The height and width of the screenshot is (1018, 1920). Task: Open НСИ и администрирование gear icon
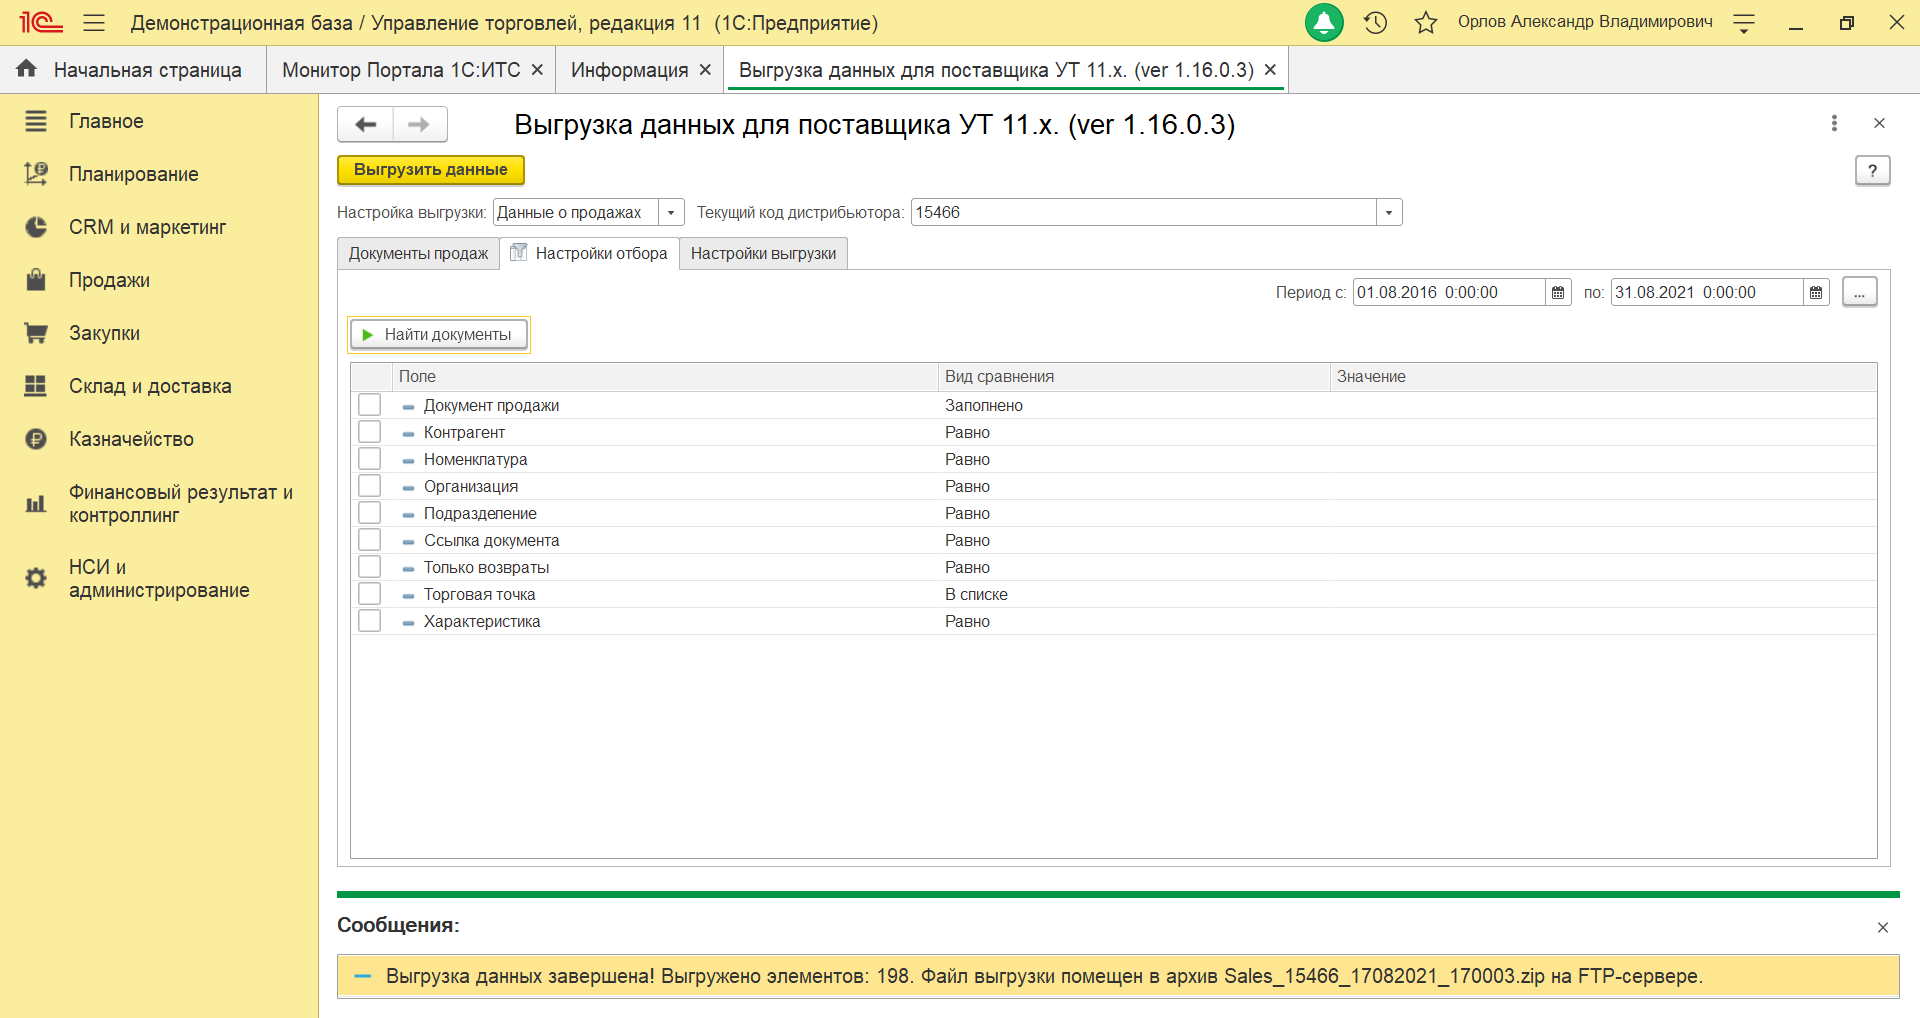(36, 578)
